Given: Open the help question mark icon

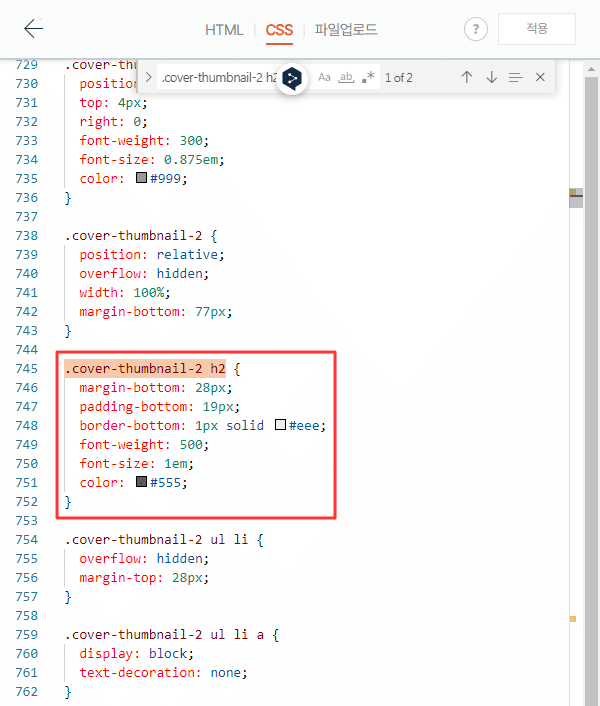Looking at the screenshot, I should (475, 29).
